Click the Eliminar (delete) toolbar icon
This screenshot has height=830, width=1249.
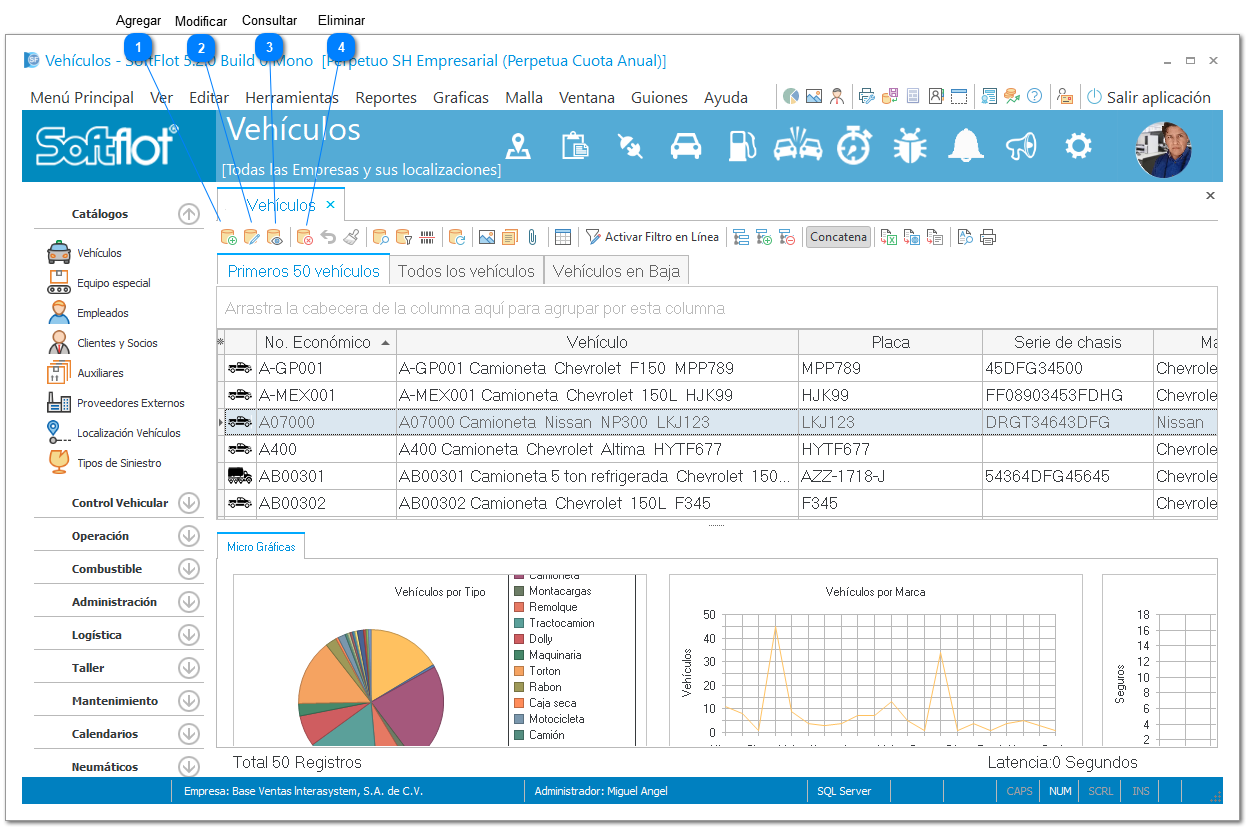point(305,237)
